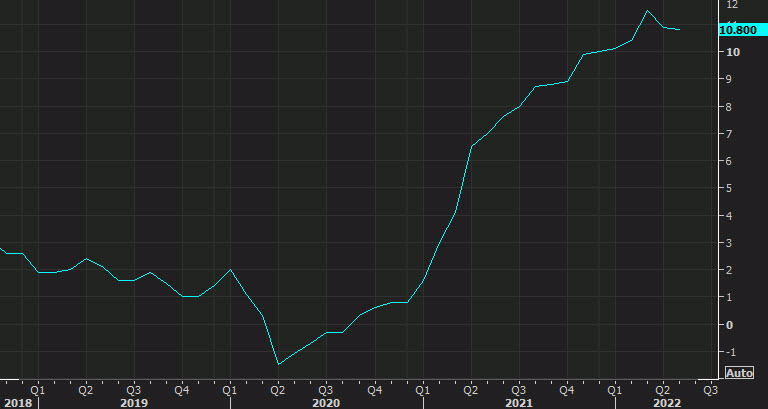Click the Auto scale button
The height and width of the screenshot is (409, 768).
(x=739, y=373)
